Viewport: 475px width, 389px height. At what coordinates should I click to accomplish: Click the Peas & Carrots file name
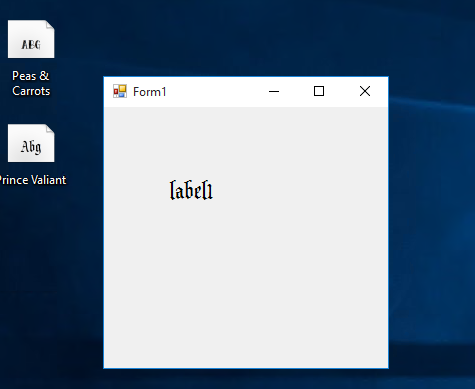[31, 83]
